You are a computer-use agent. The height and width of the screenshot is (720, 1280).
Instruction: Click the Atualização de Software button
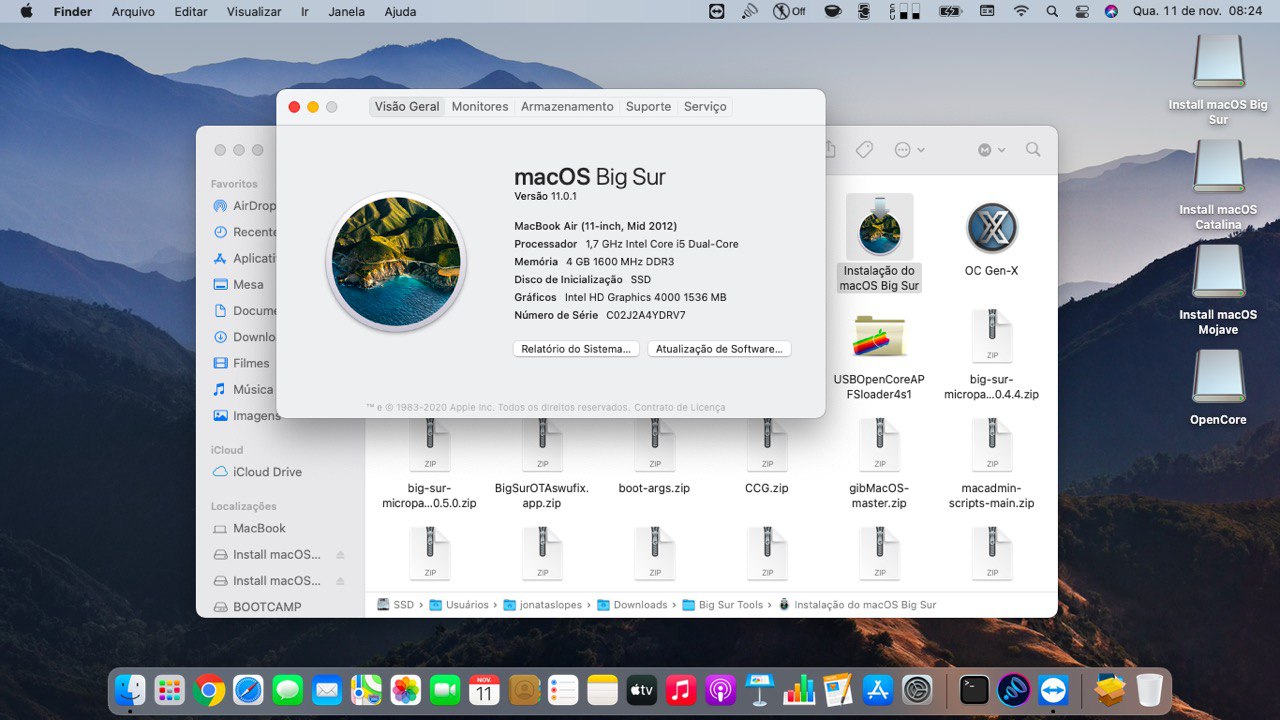click(719, 349)
